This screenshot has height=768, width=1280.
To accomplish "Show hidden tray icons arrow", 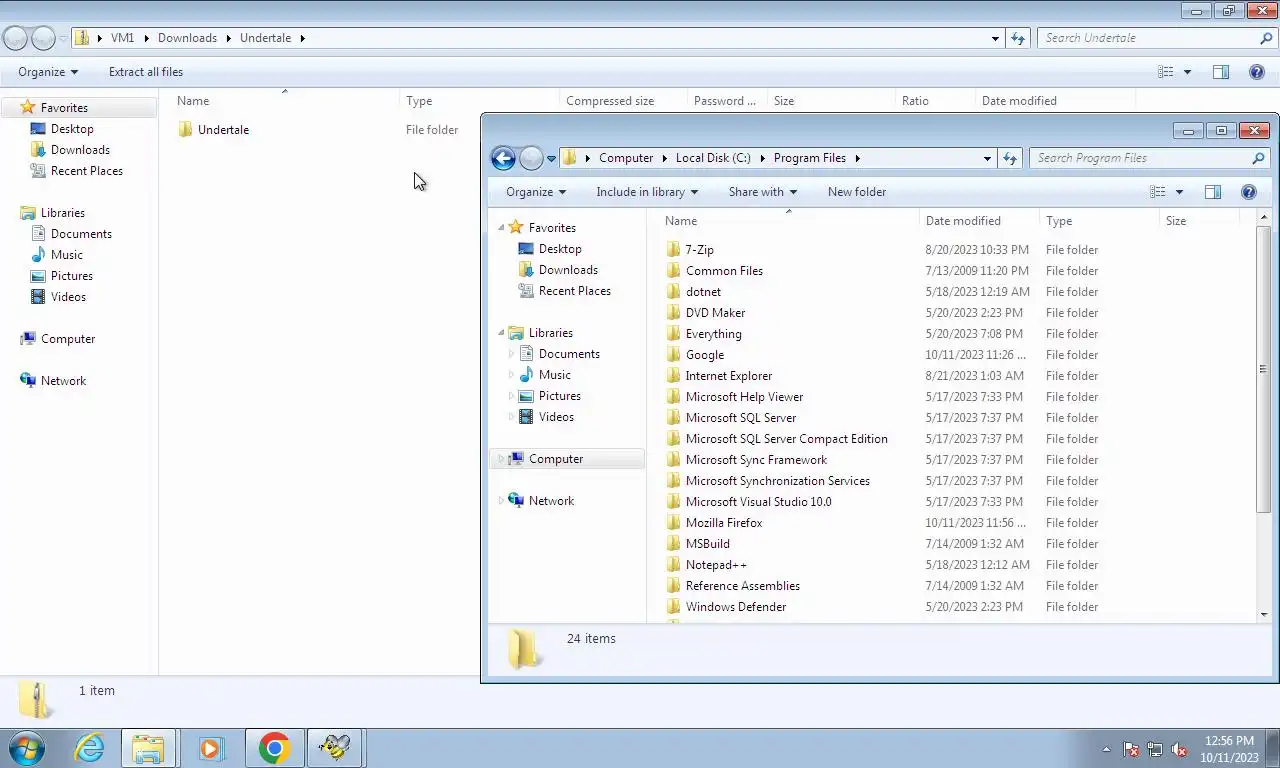I will (1106, 749).
